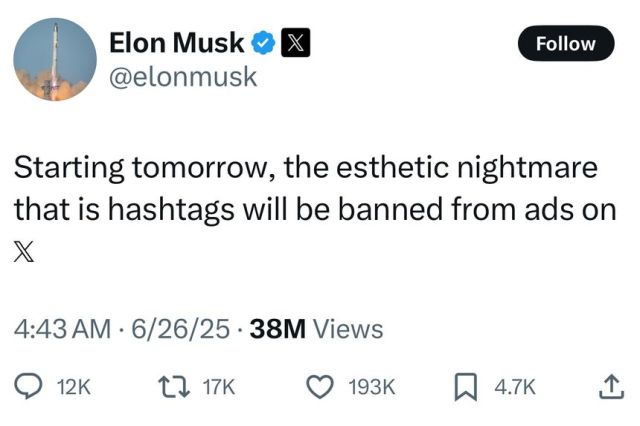
Task: Reply using the speech bubble icon
Action: 28,386
